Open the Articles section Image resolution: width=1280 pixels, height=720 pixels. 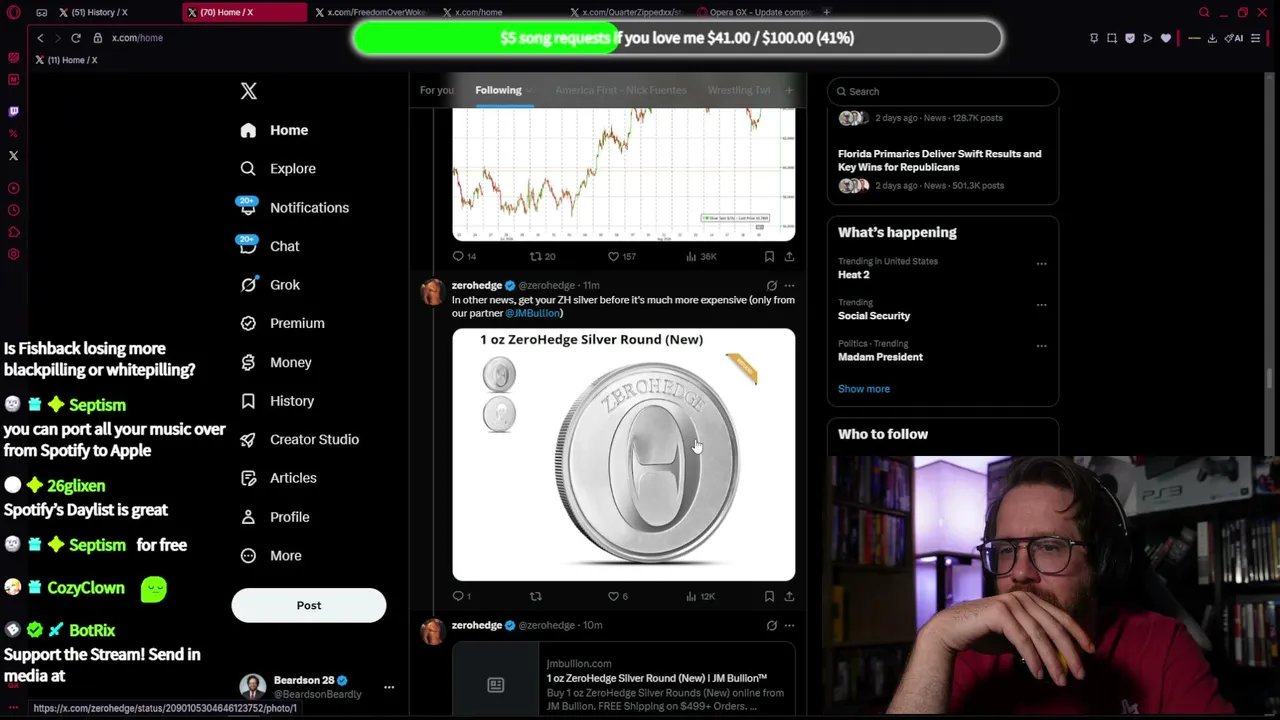tap(278, 478)
